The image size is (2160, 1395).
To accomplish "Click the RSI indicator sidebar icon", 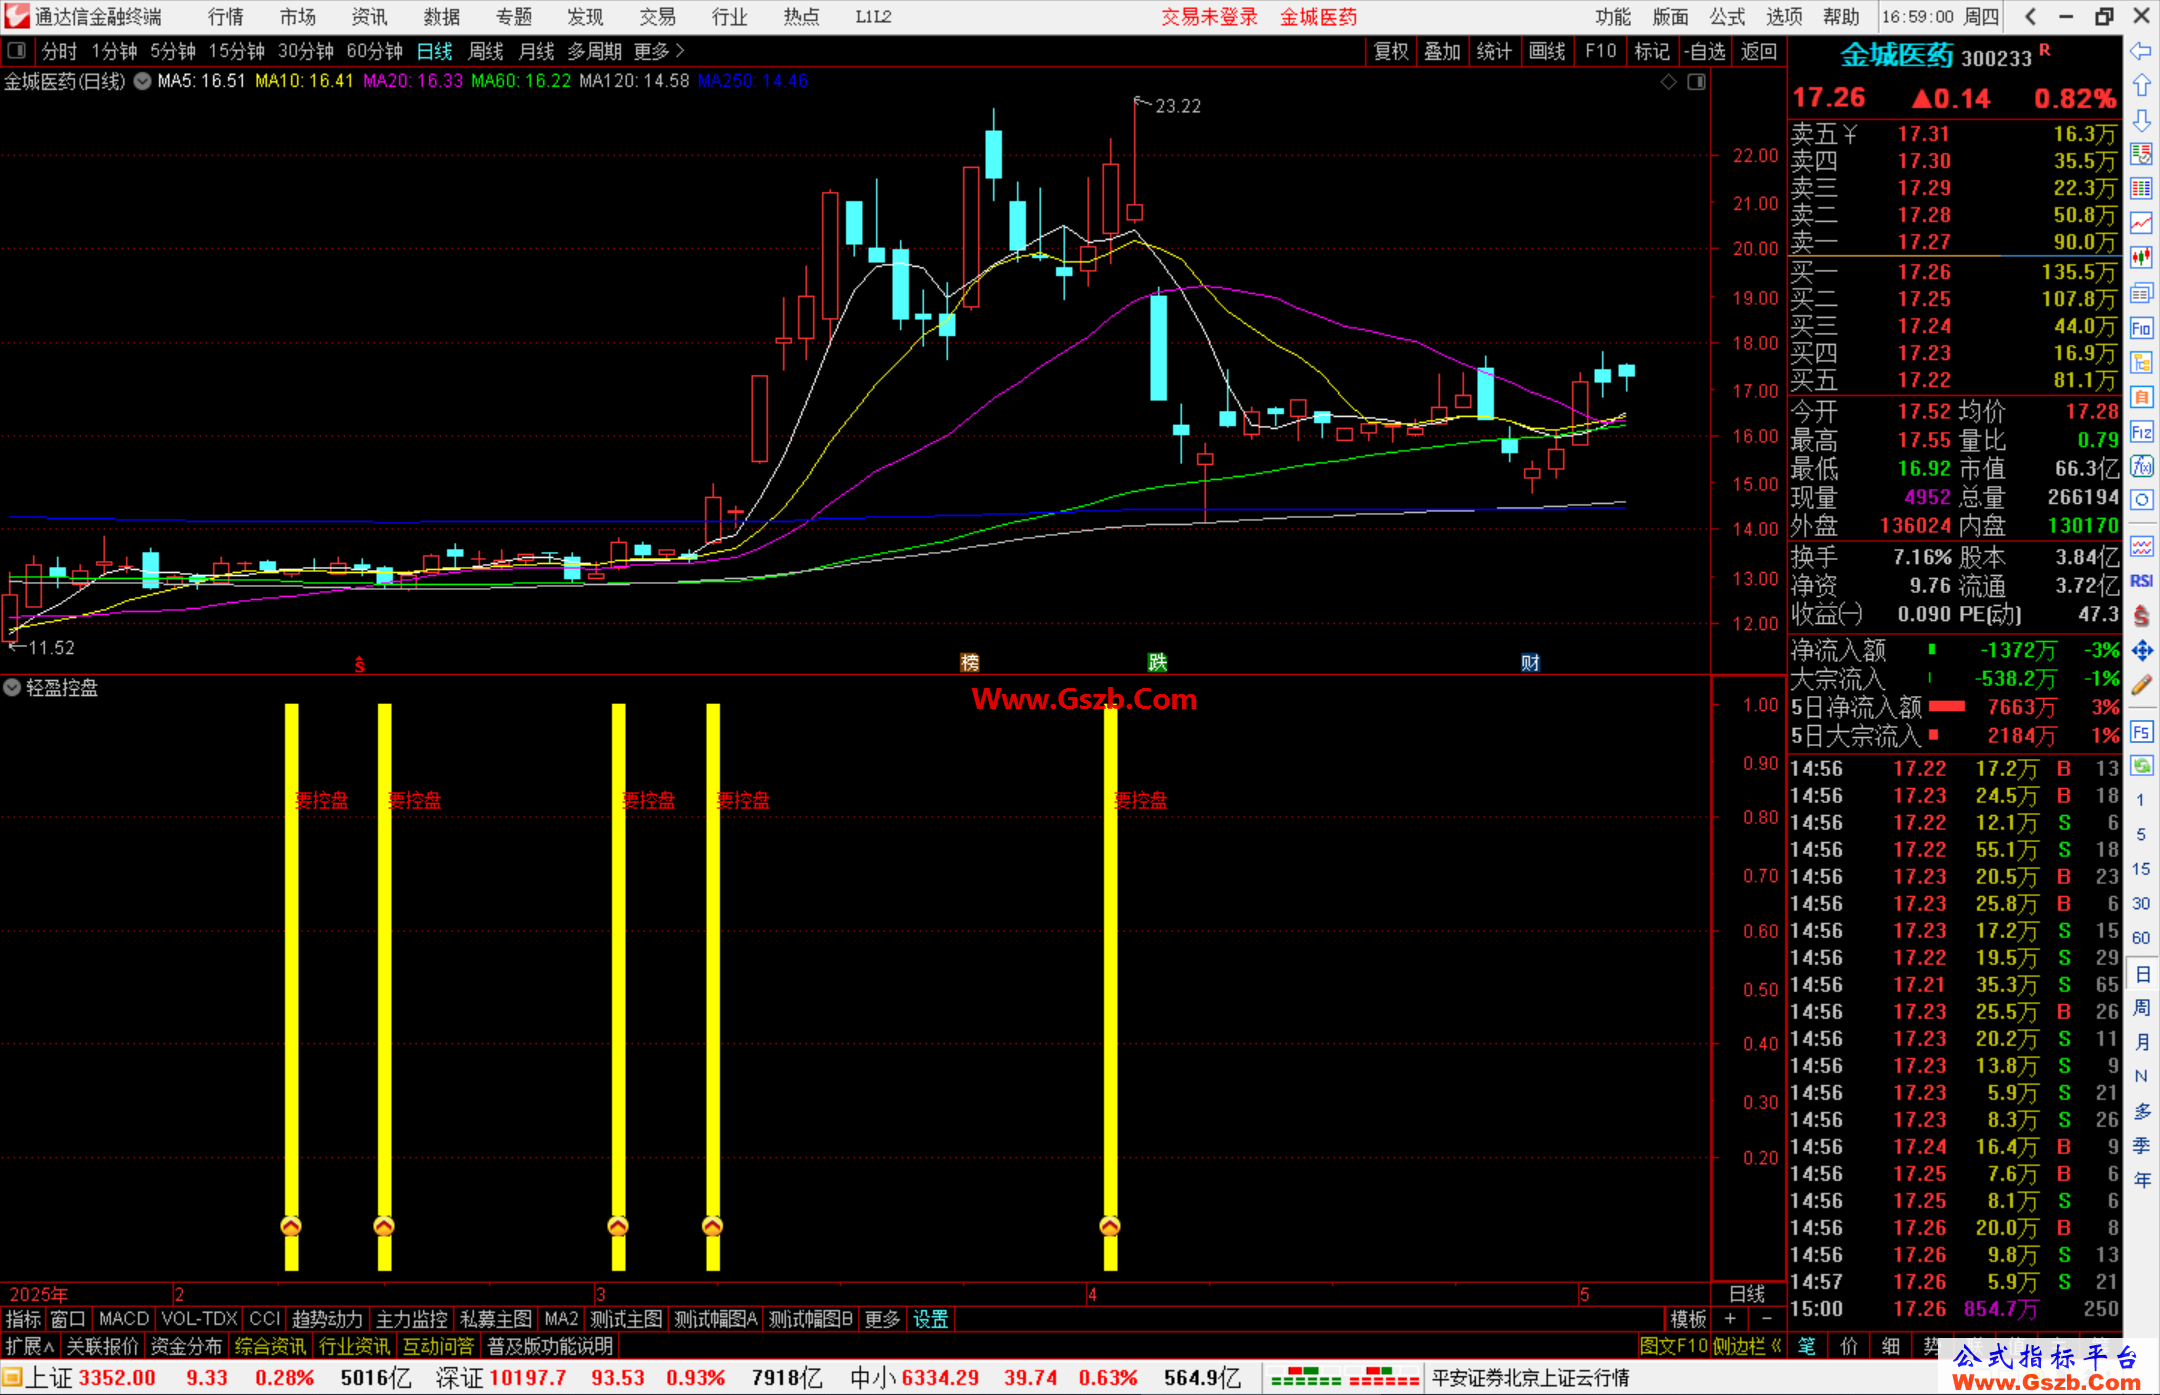I will (x=2141, y=581).
